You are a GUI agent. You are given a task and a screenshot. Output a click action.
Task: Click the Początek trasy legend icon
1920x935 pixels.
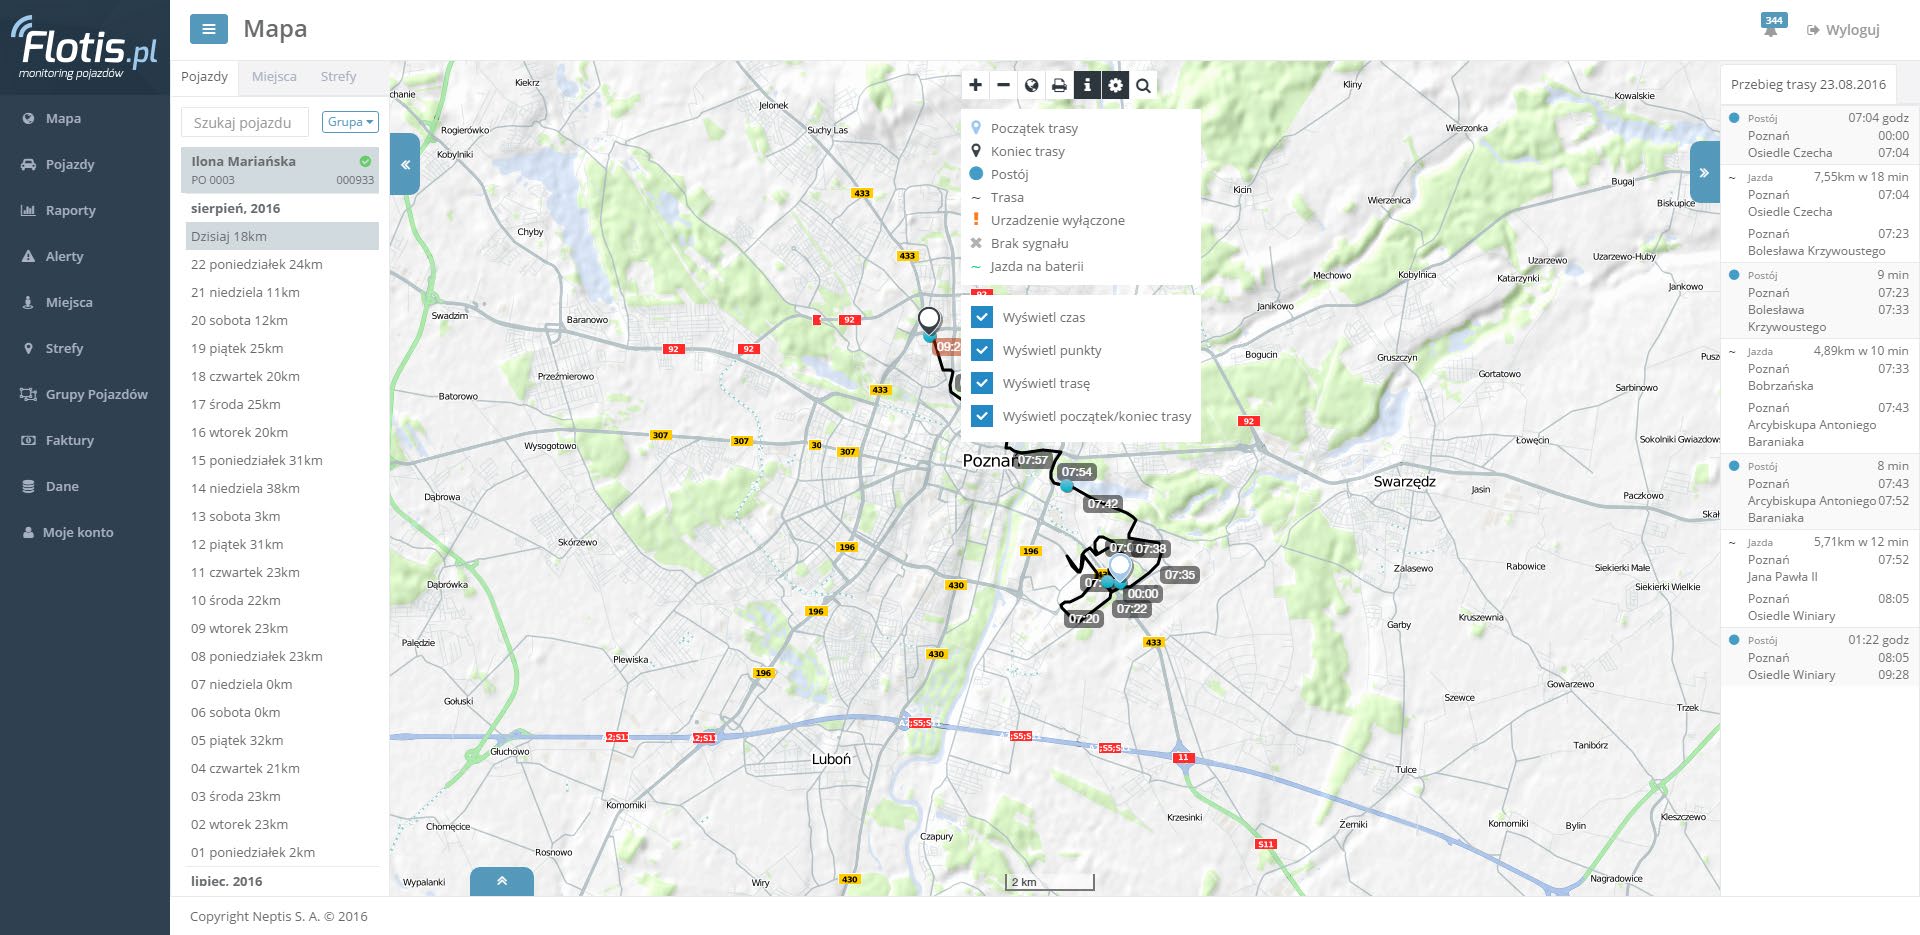(976, 128)
